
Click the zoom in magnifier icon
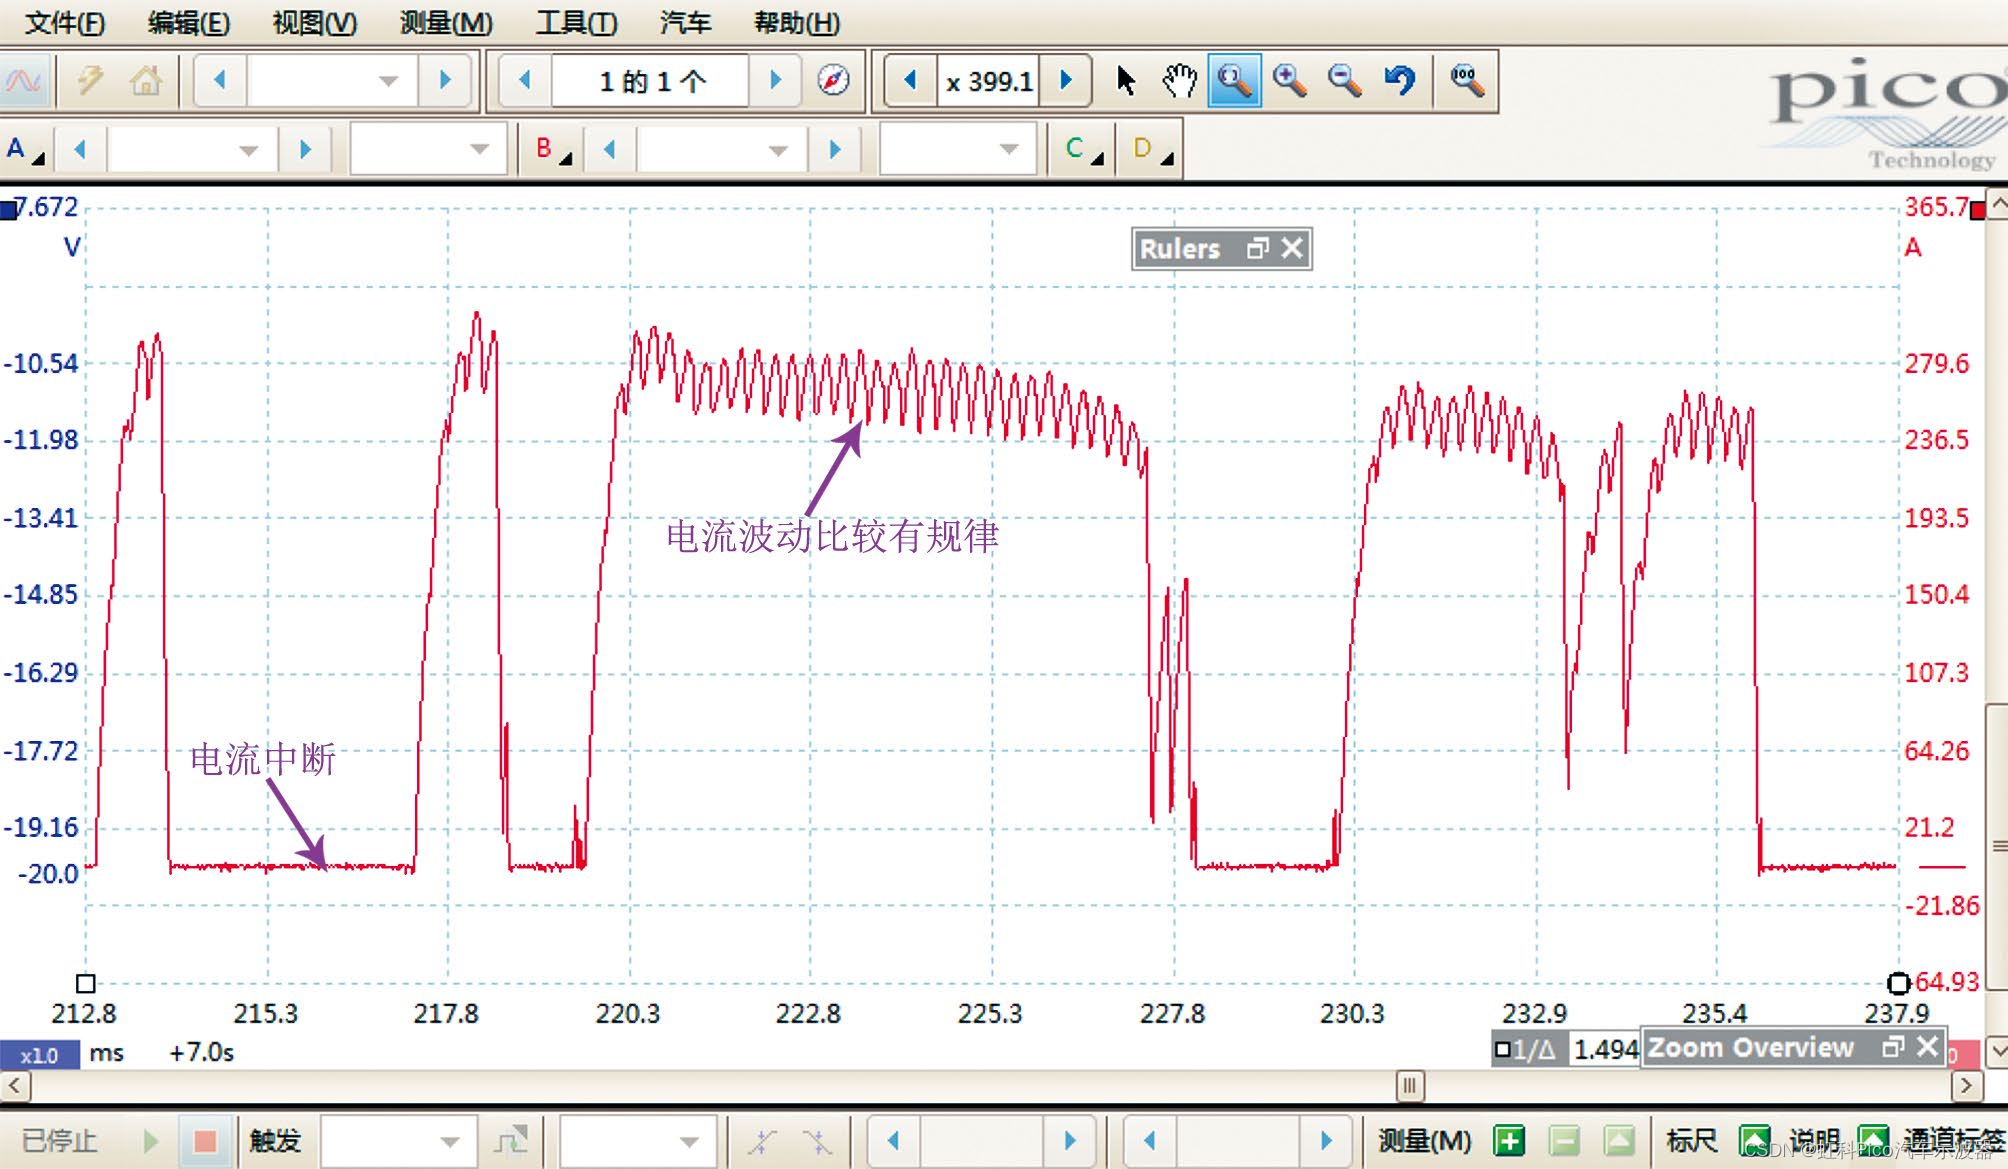[x=1289, y=81]
